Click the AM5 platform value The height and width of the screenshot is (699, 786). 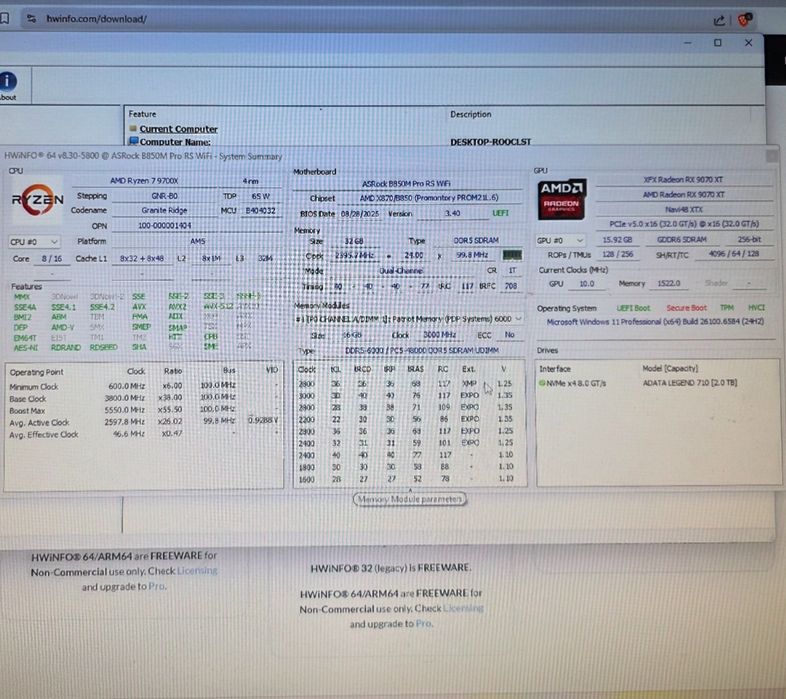pyautogui.click(x=198, y=241)
